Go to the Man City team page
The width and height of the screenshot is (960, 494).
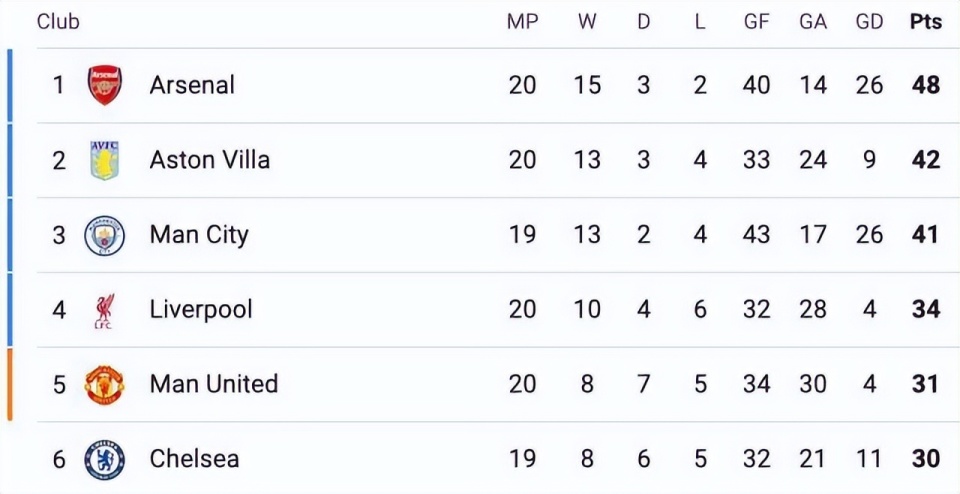click(x=199, y=235)
